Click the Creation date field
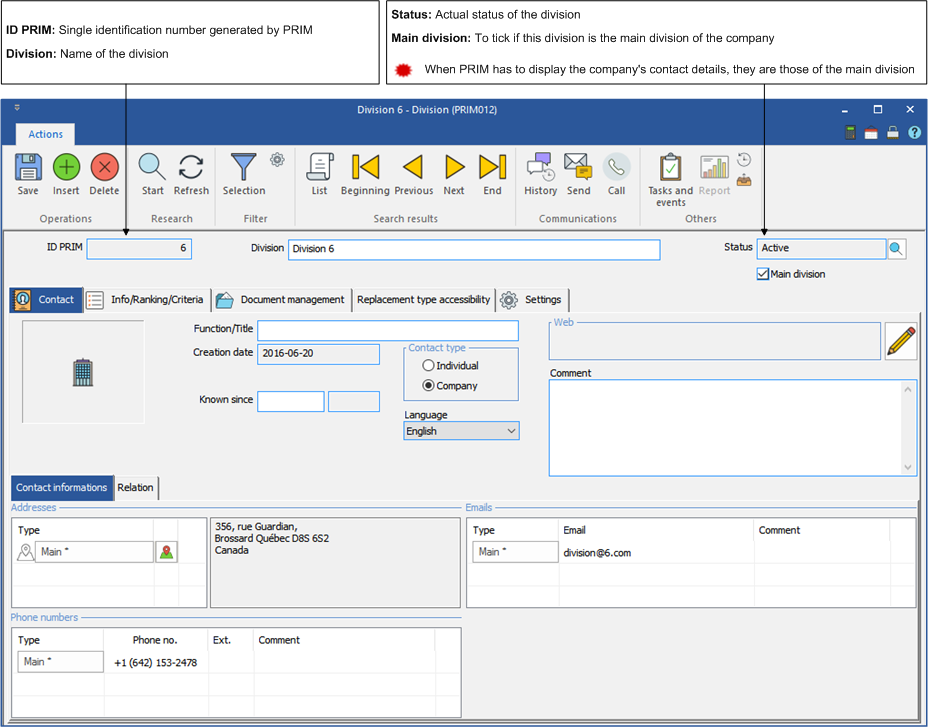928x727 pixels. [318, 354]
